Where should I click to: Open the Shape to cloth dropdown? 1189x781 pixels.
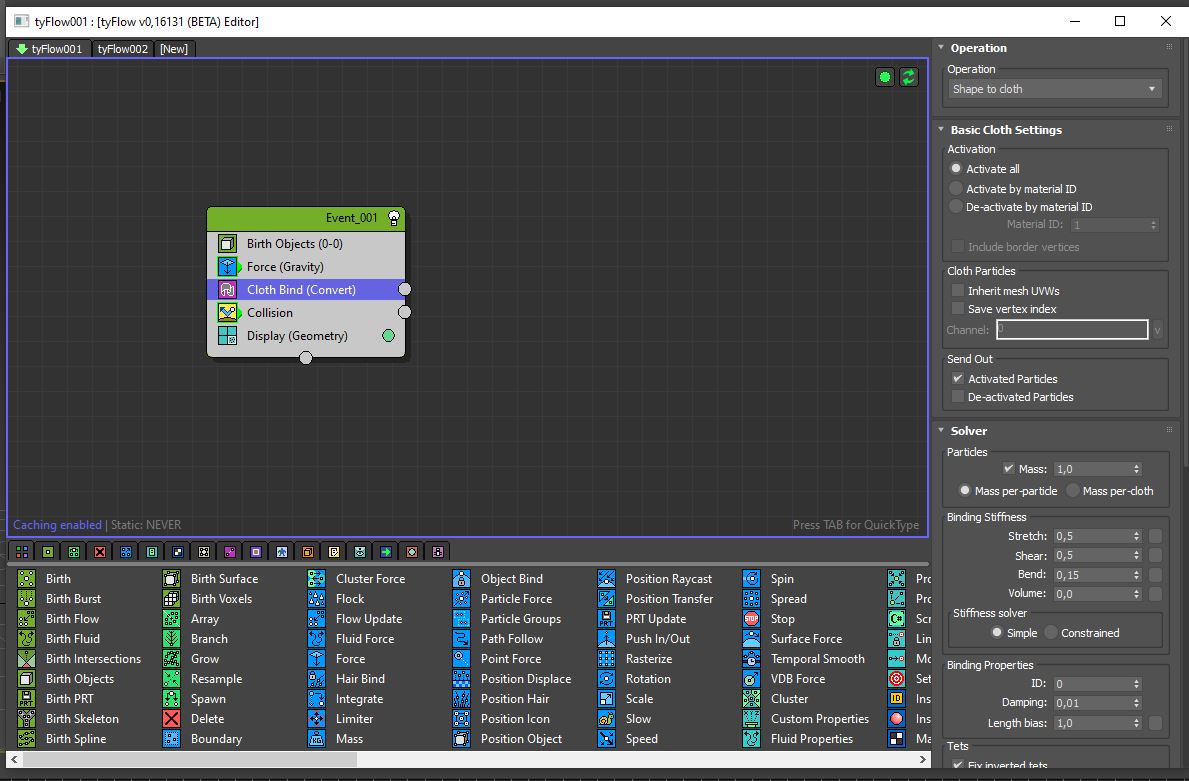(x=1054, y=89)
